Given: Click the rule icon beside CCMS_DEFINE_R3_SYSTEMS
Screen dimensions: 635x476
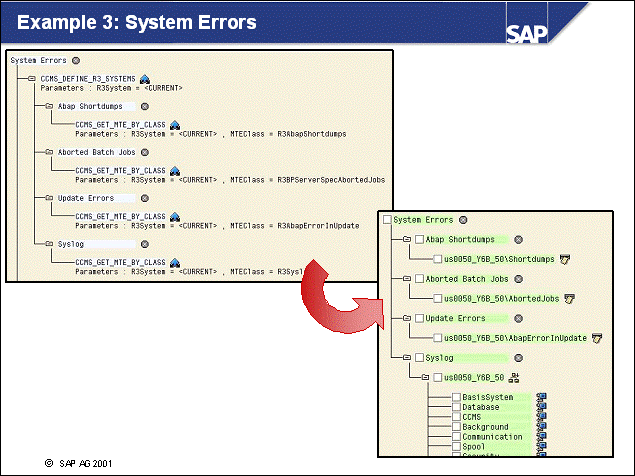Looking at the screenshot, I should pyautogui.click(x=145, y=78).
